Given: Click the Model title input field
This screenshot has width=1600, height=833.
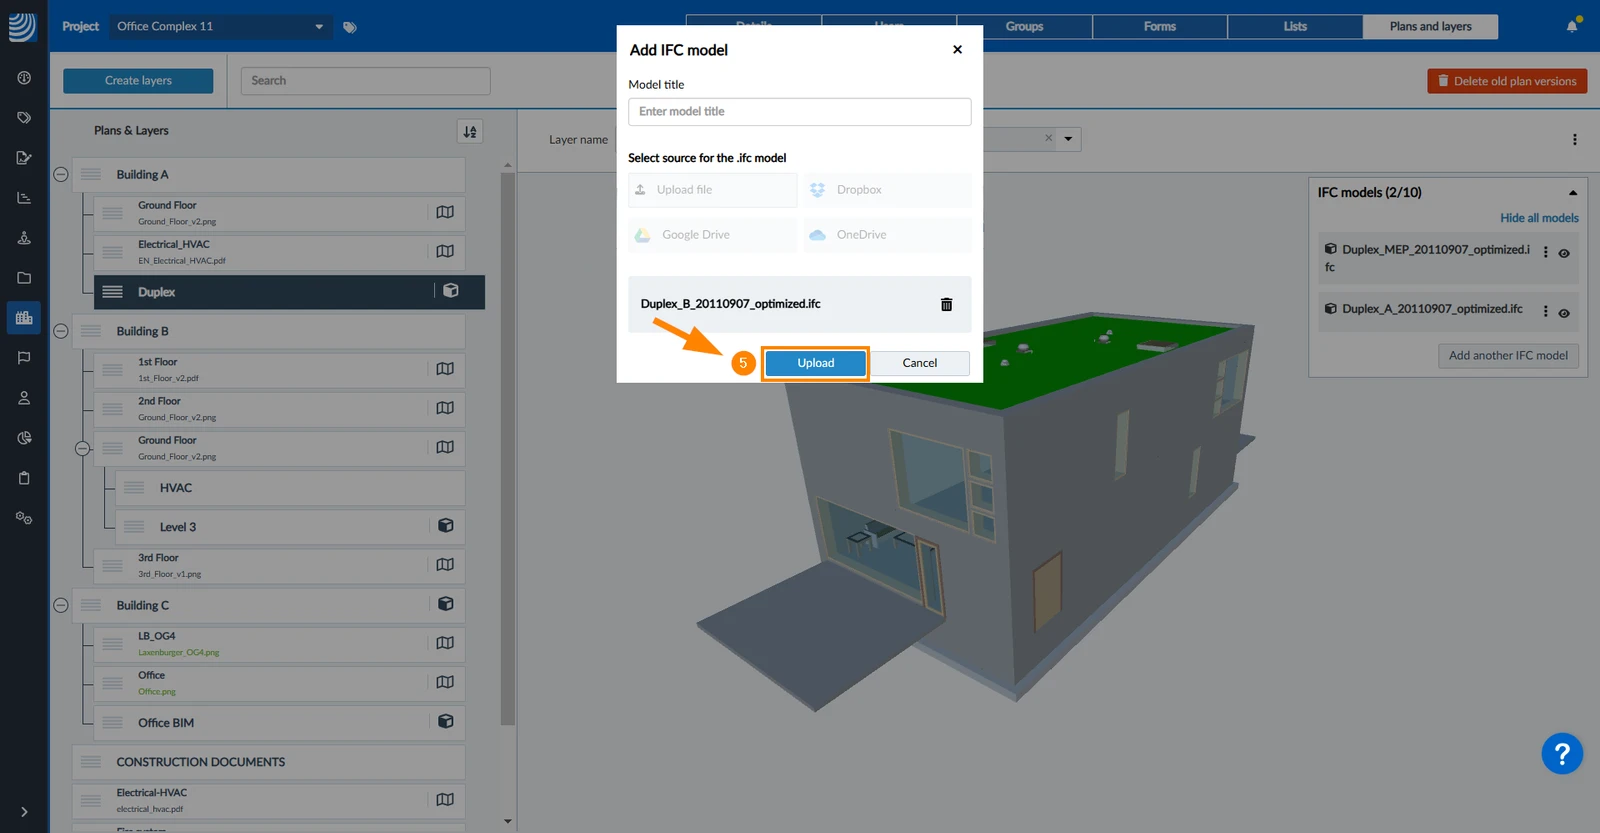Looking at the screenshot, I should tap(799, 112).
